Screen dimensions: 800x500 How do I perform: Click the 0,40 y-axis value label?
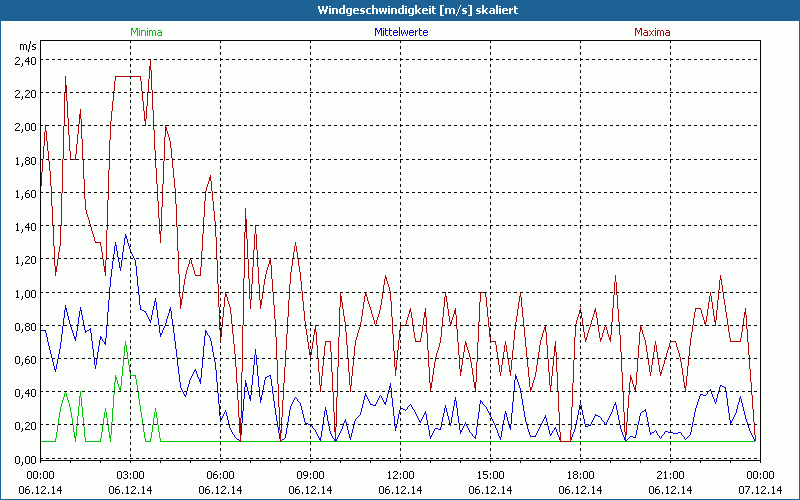click(25, 392)
